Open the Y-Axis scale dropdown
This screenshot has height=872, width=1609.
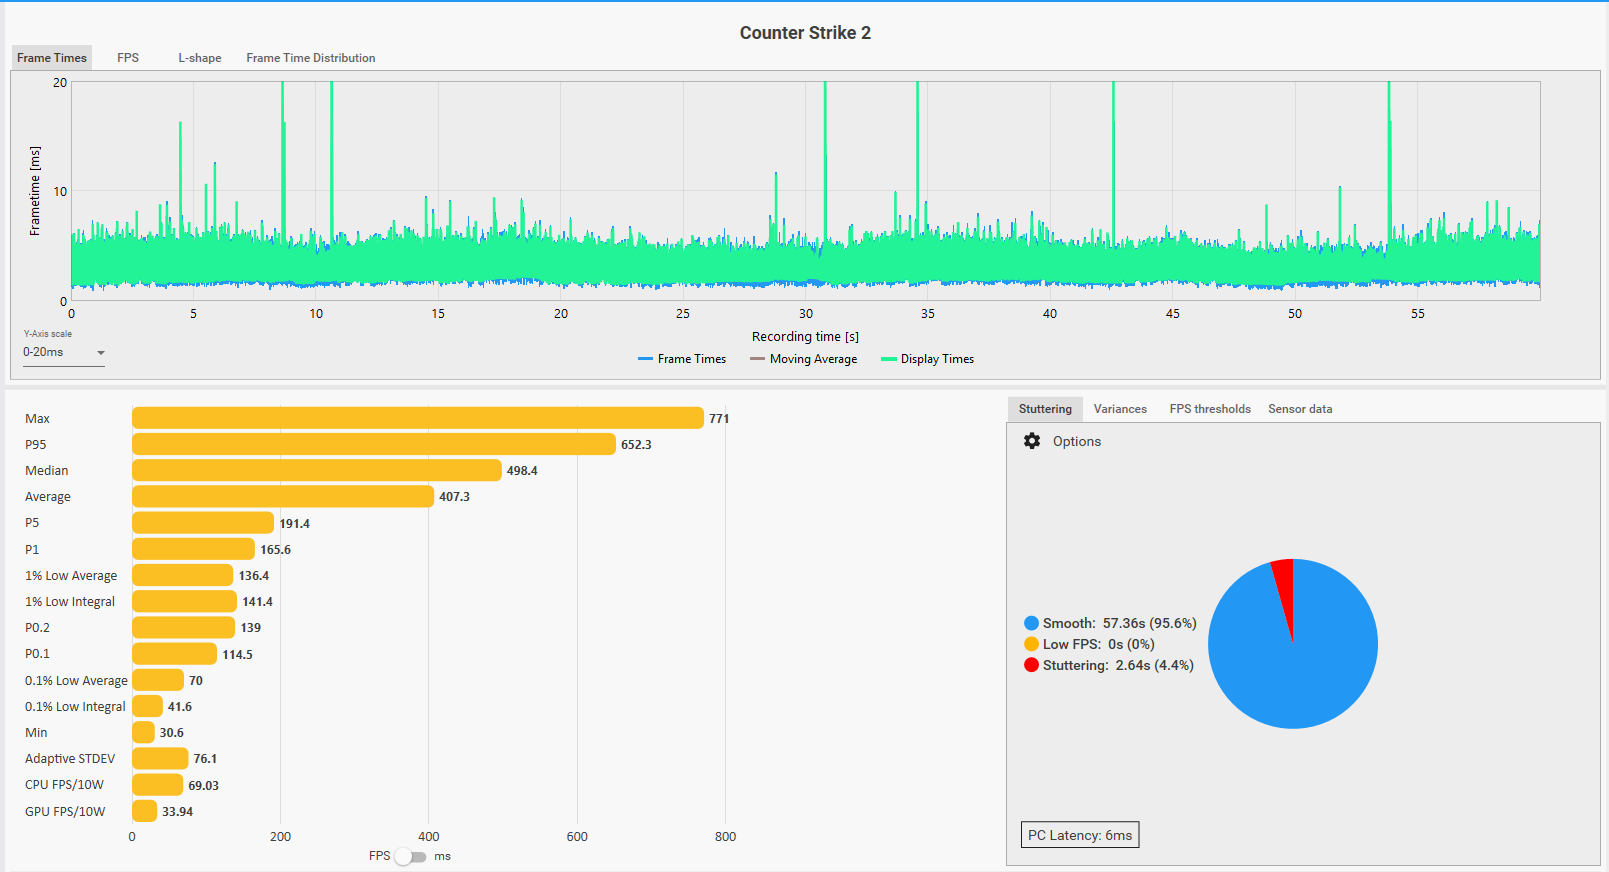coord(64,352)
